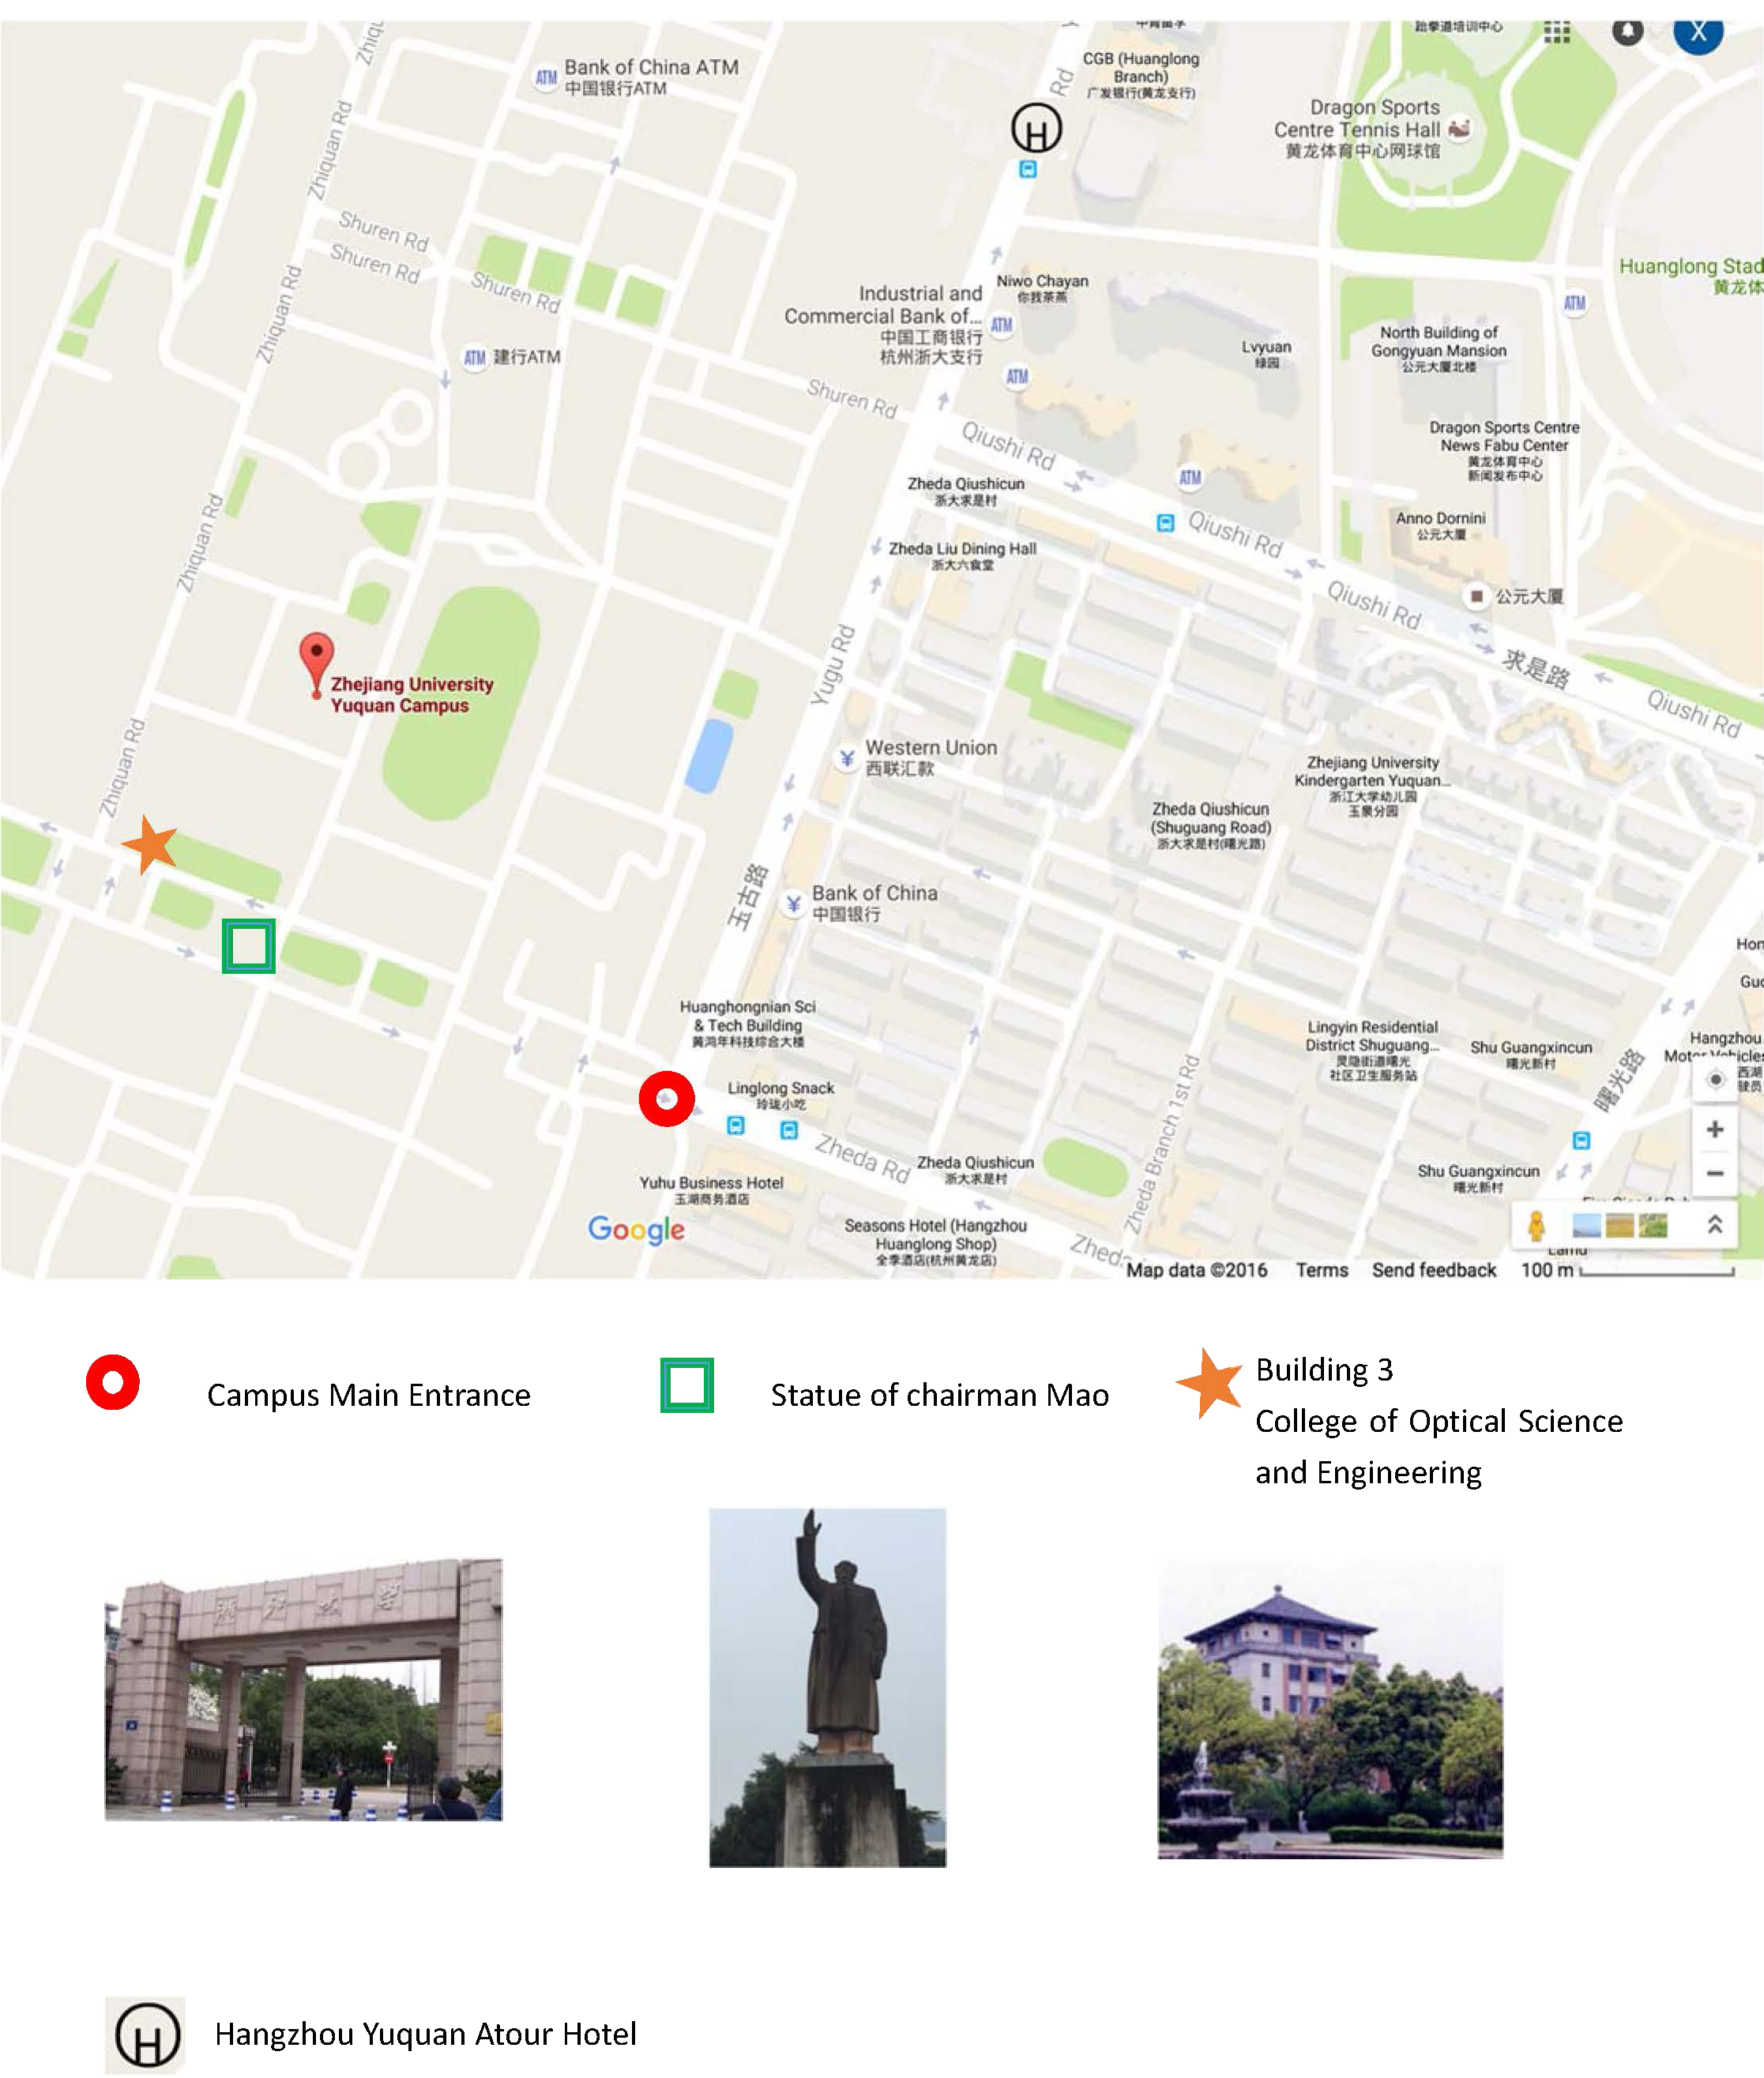
Task: Click the Linglong Snack label
Action: coord(781,1095)
